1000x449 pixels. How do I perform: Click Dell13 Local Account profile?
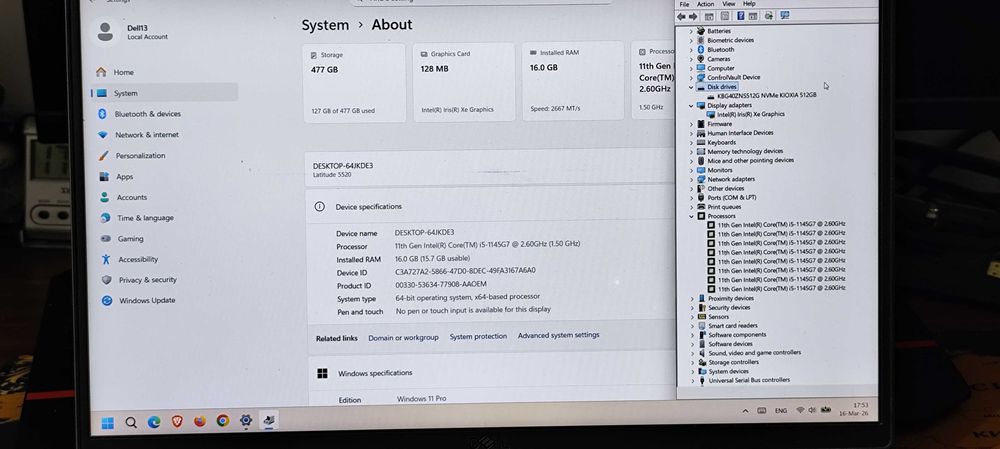click(x=132, y=32)
